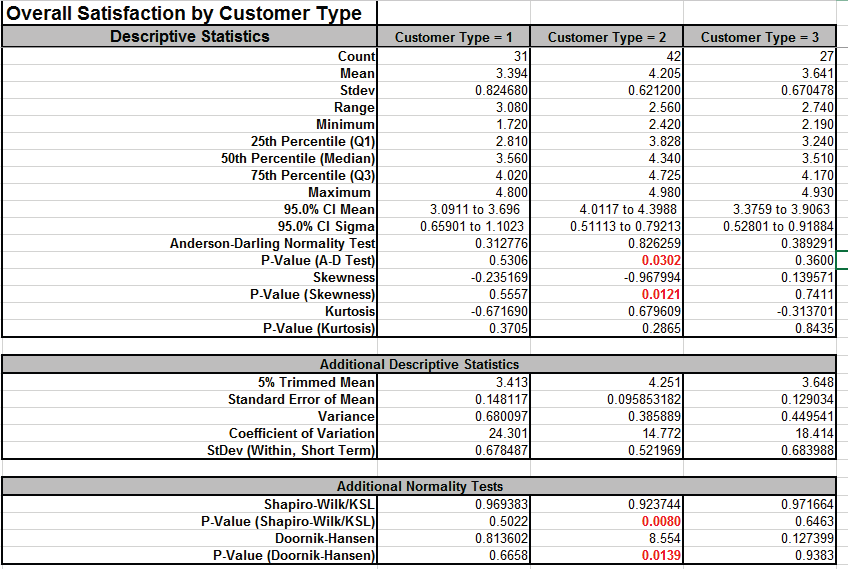Click the red A-D Test p-value 0.0302
This screenshot has height=569, width=848.
[606, 261]
